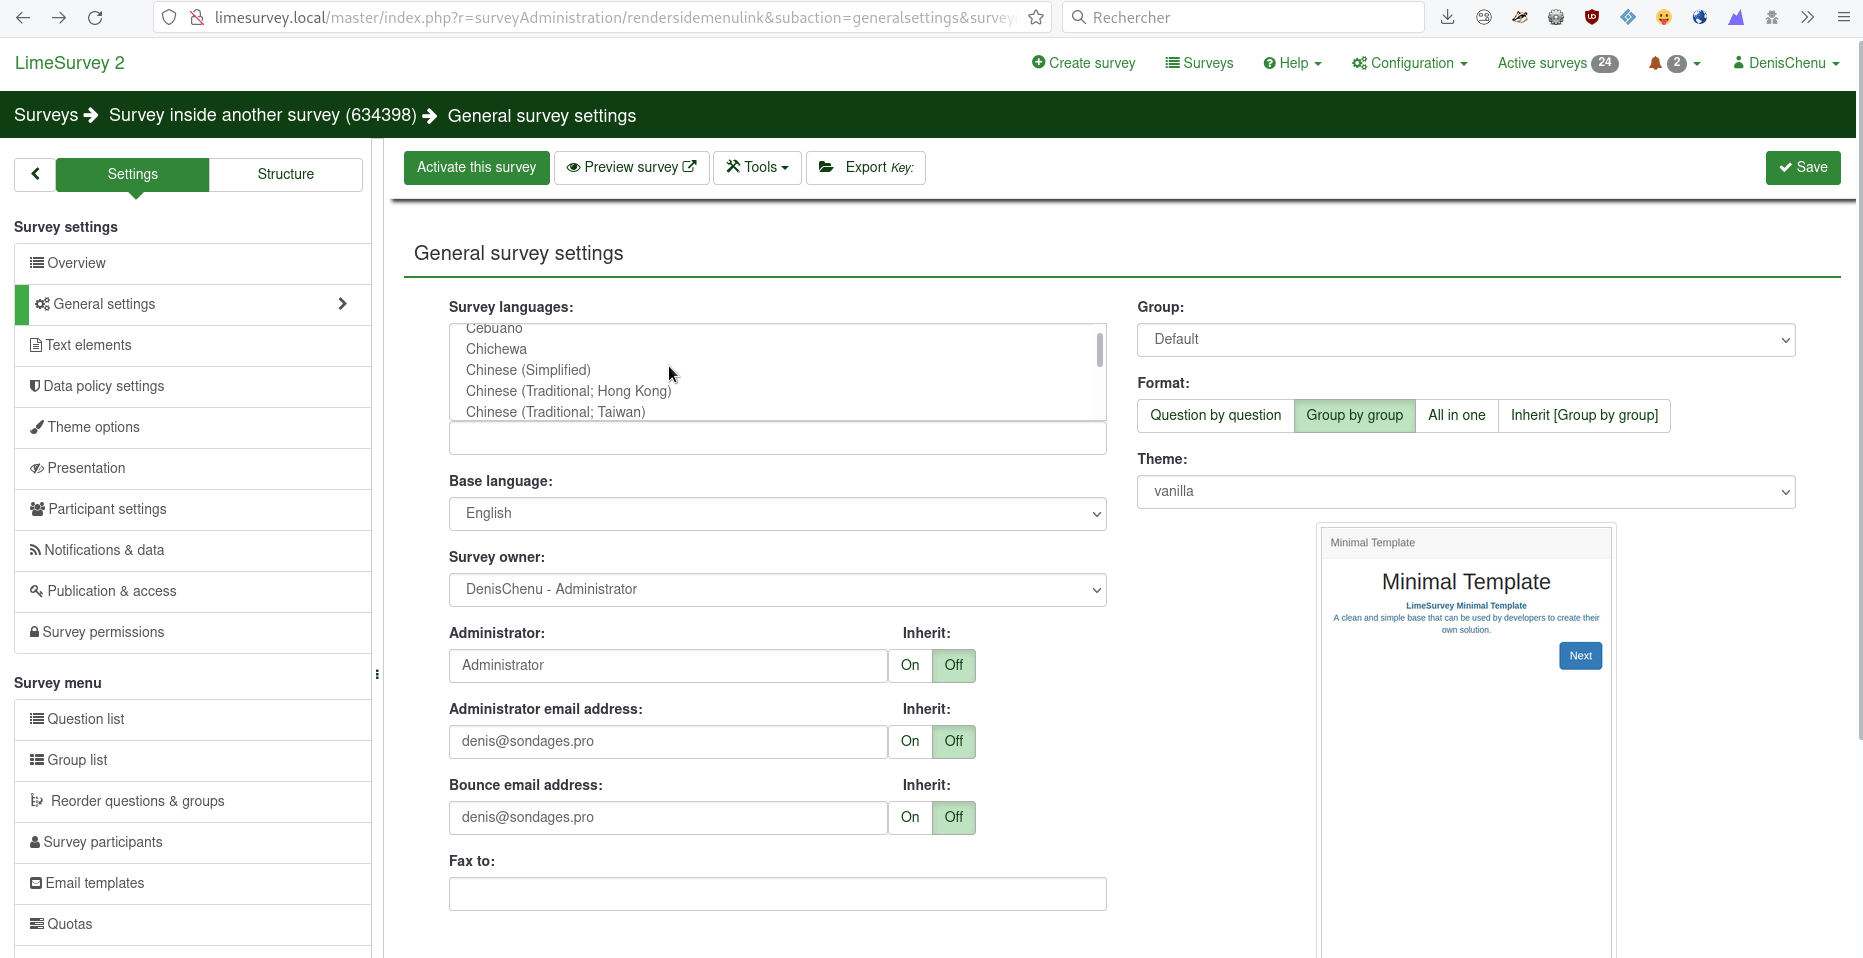
Task: Click the Activate this survey button
Action: 476,168
